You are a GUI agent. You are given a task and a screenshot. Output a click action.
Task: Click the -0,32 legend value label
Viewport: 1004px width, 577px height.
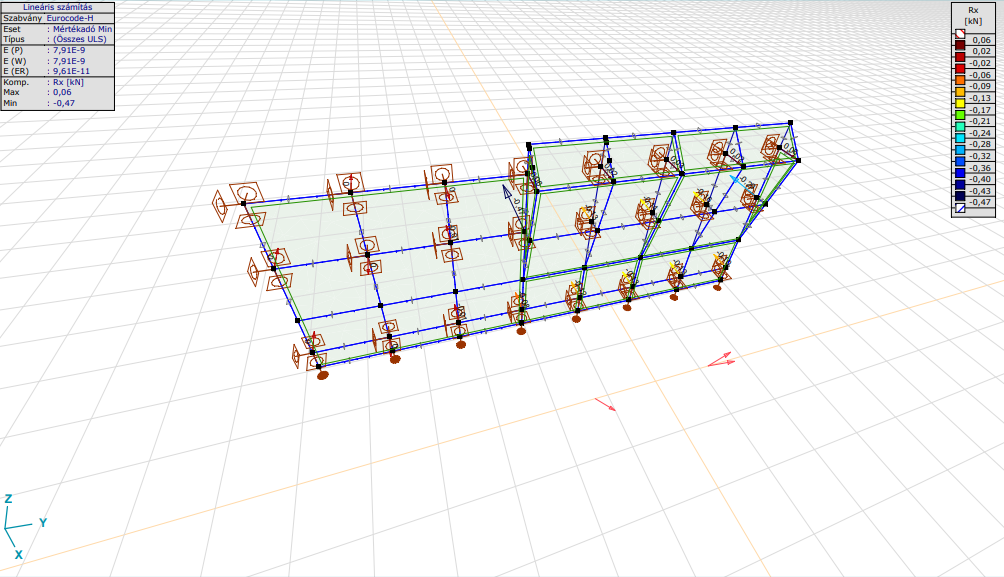(x=981, y=156)
